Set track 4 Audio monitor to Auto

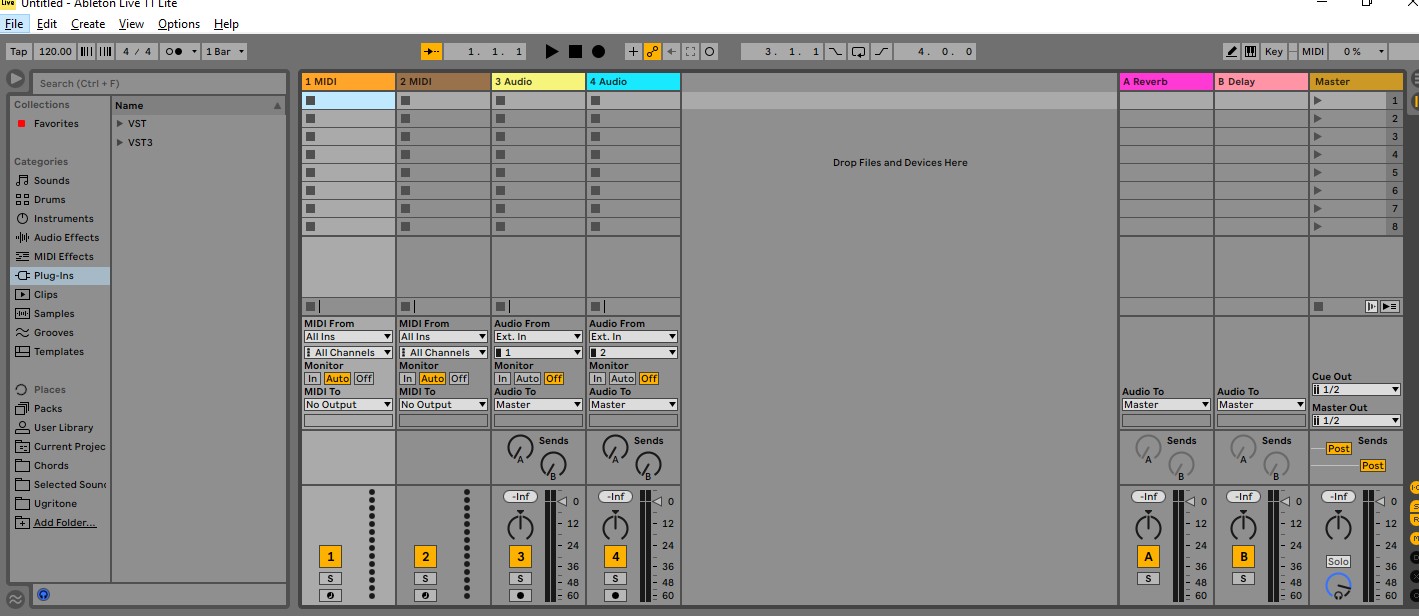622,379
